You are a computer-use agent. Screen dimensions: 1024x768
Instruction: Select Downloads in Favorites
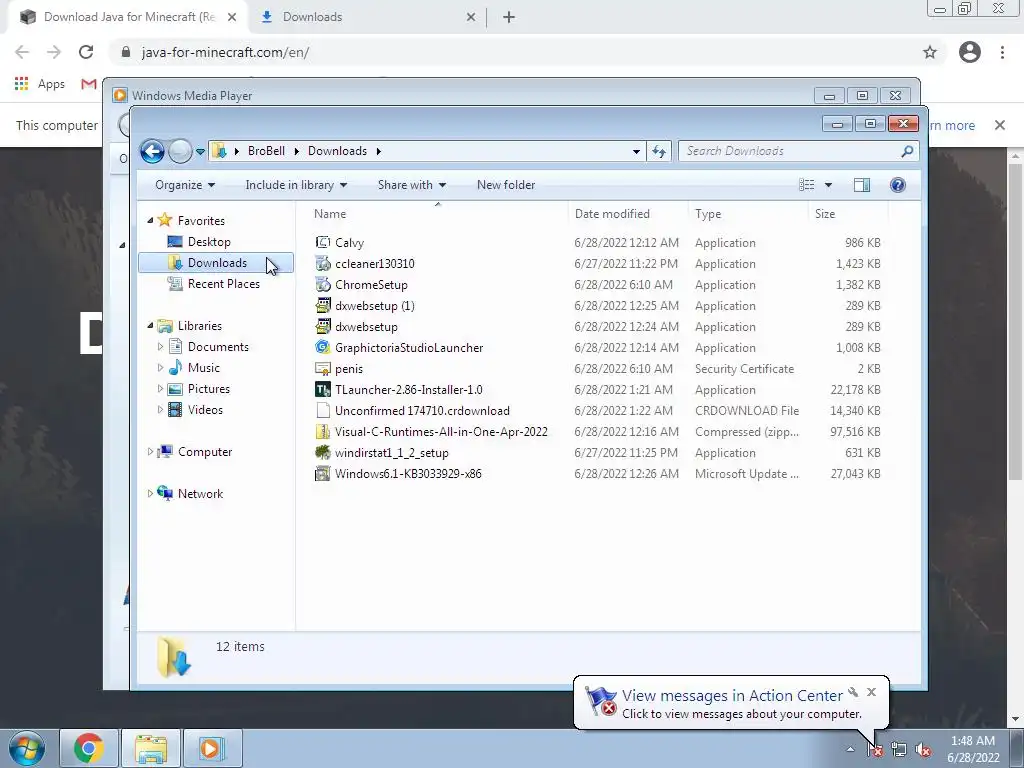click(216, 263)
